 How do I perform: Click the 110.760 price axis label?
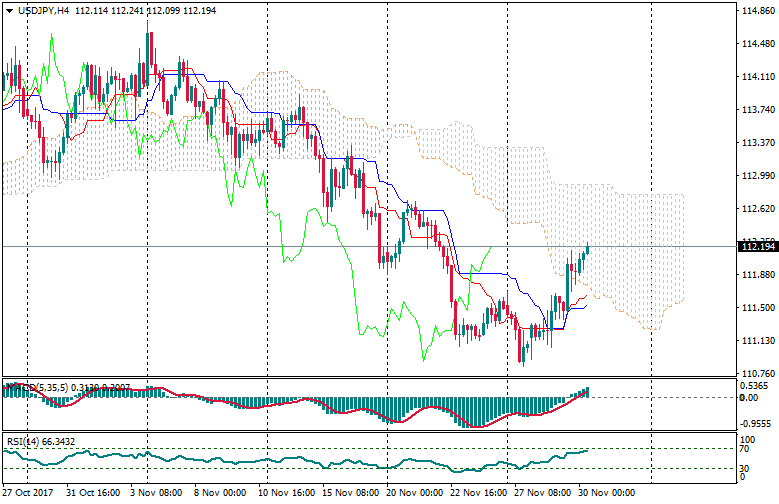click(756, 373)
